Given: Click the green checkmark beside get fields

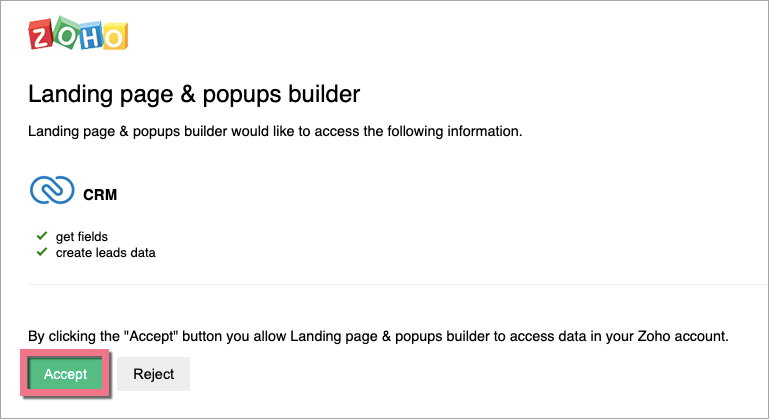Looking at the screenshot, I should click(x=41, y=236).
